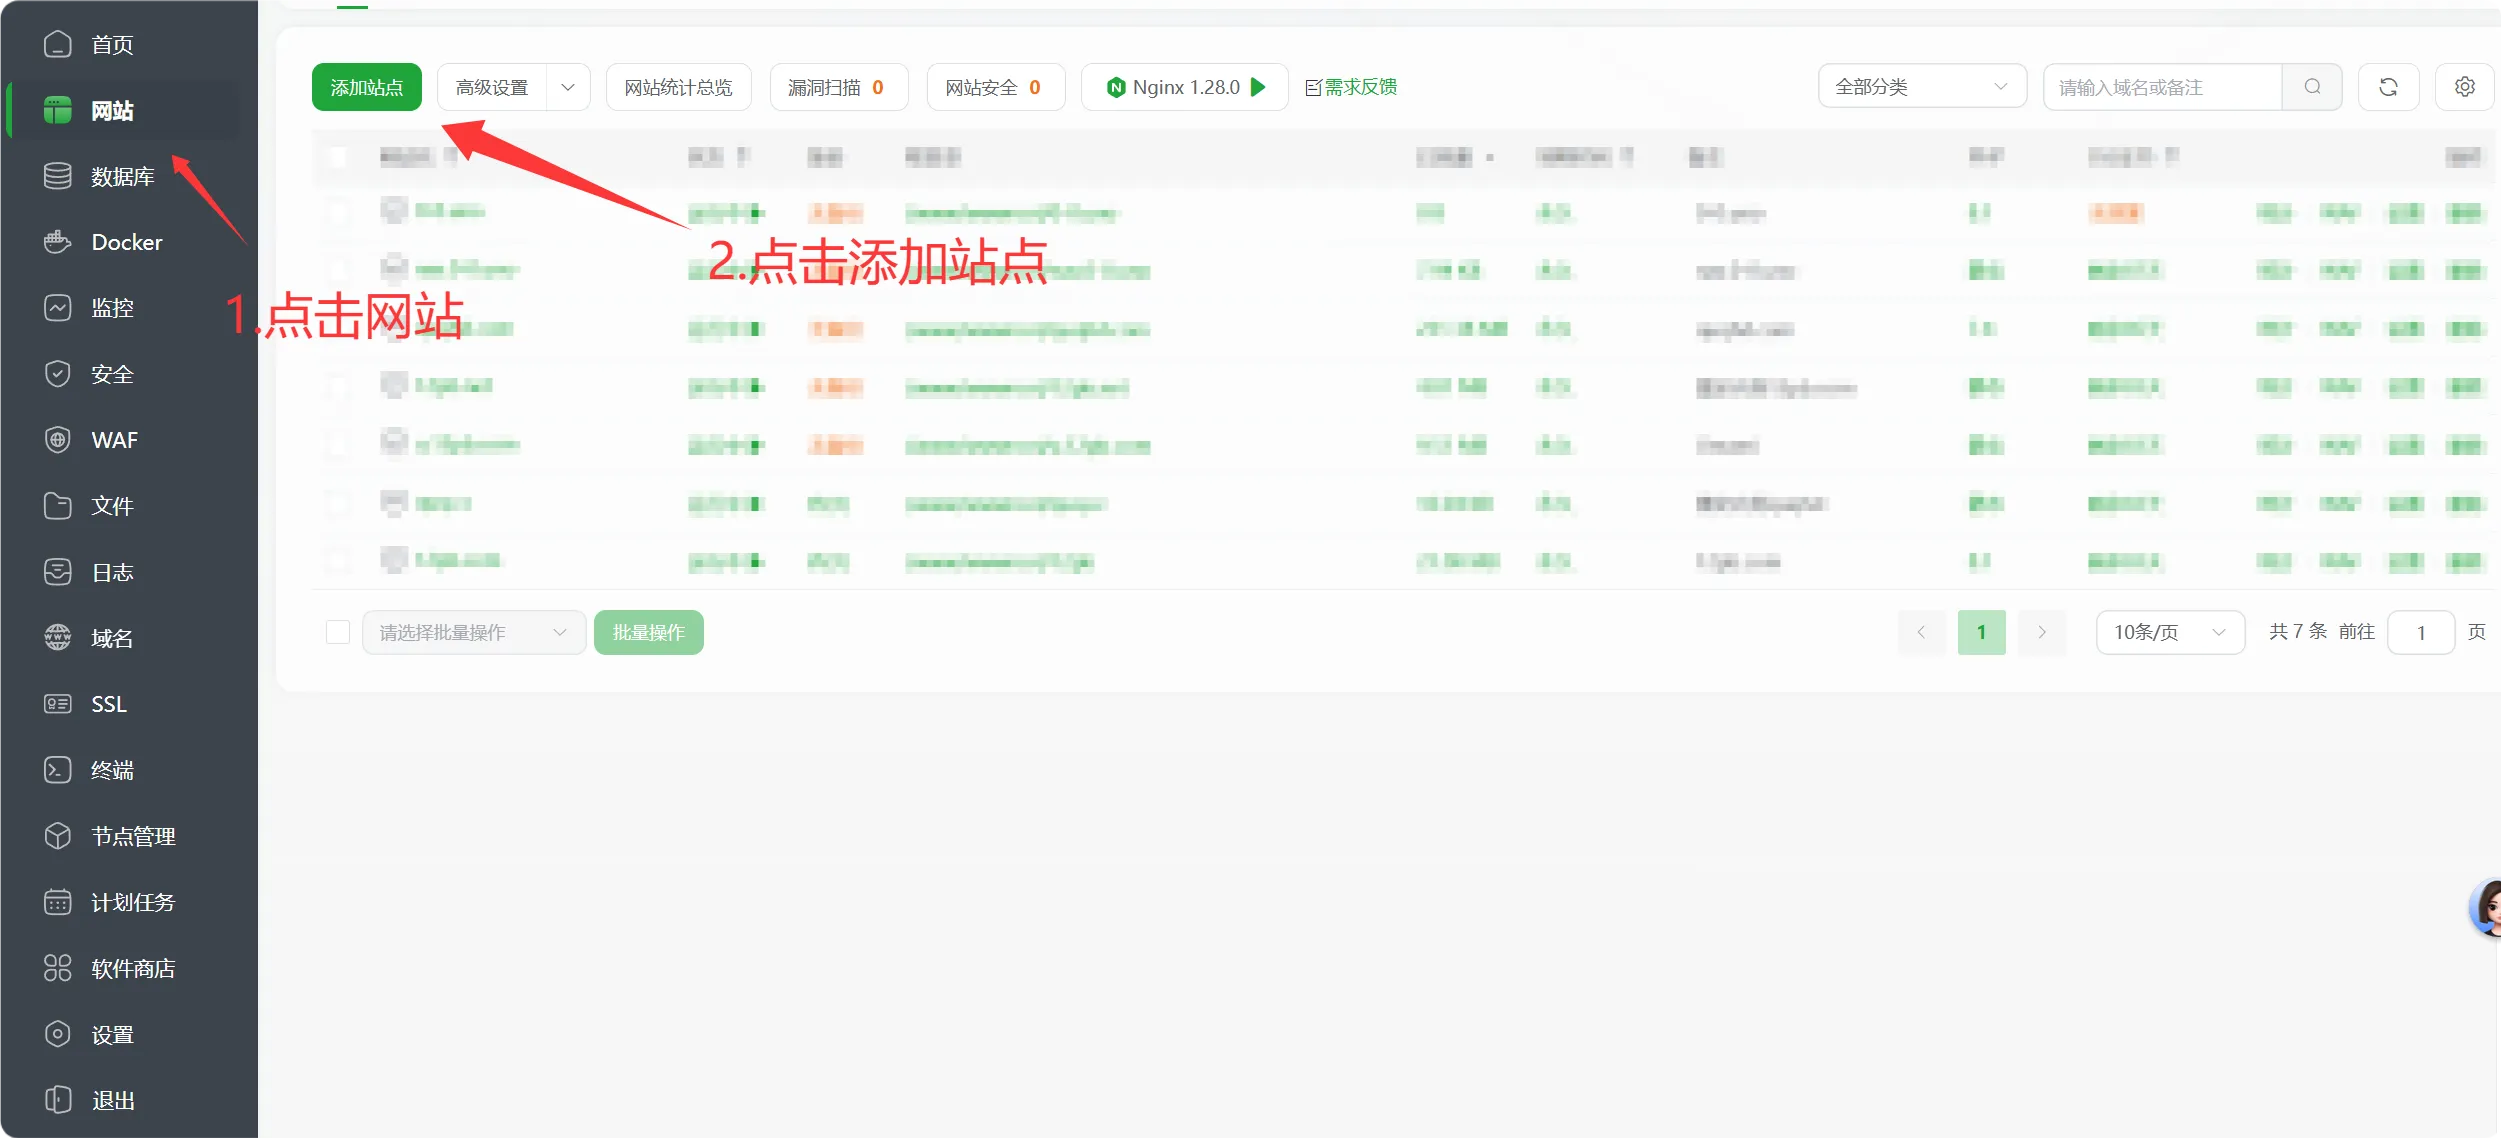Open the 10条/页 page size dropdown
Image resolution: width=2501 pixels, height=1138 pixels.
pos(2168,631)
